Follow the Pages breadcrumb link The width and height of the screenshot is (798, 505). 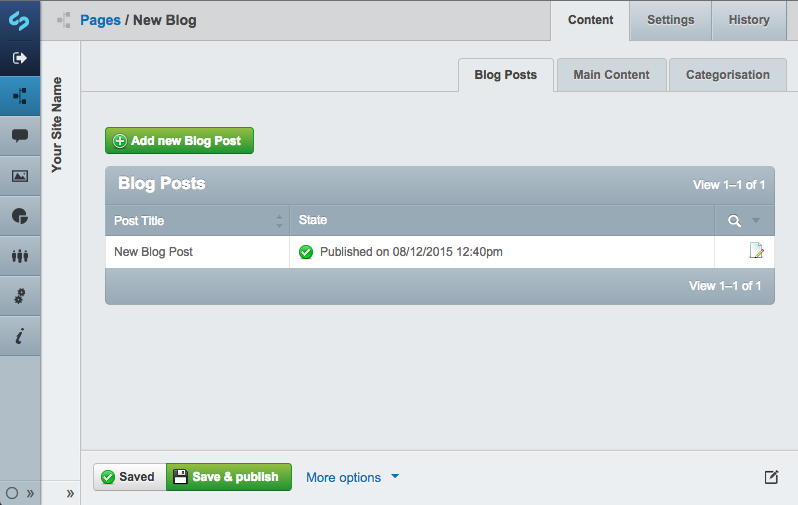(100, 20)
